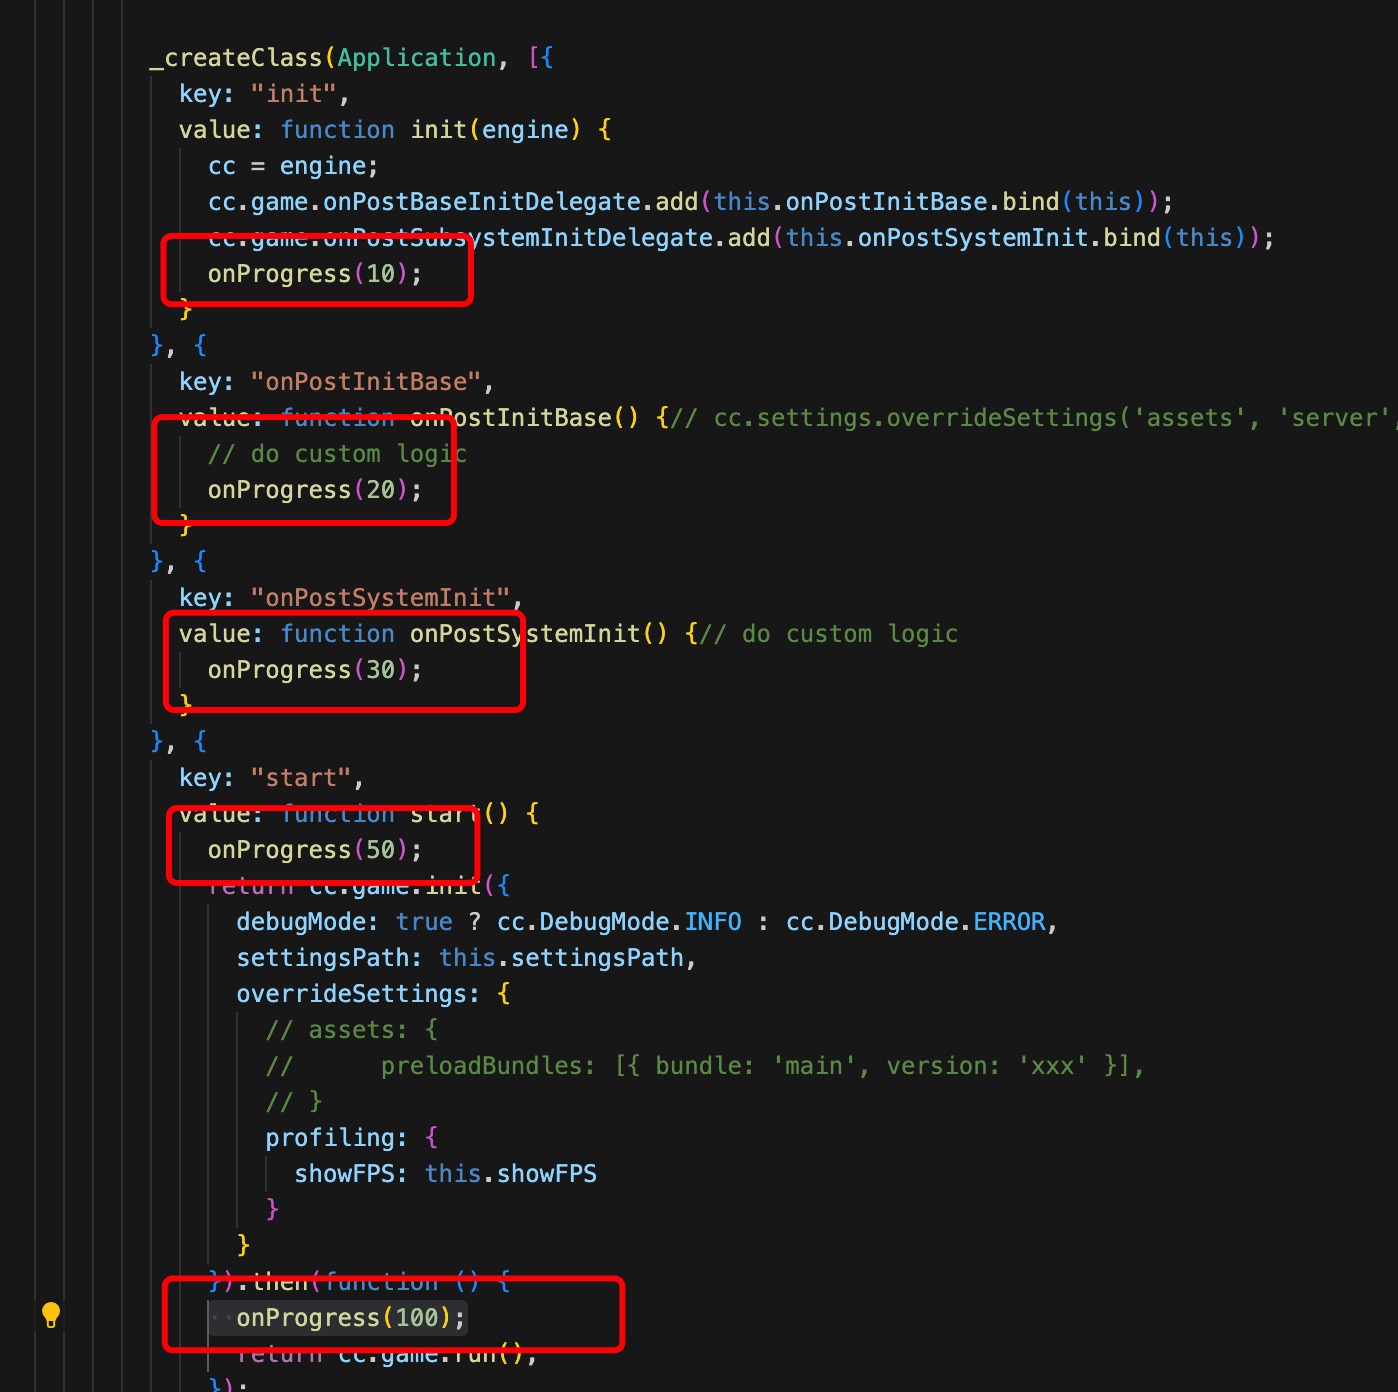Click "settingsPath: this.settingsPath," line
Screen dimensions: 1398x1392
tap(466, 958)
